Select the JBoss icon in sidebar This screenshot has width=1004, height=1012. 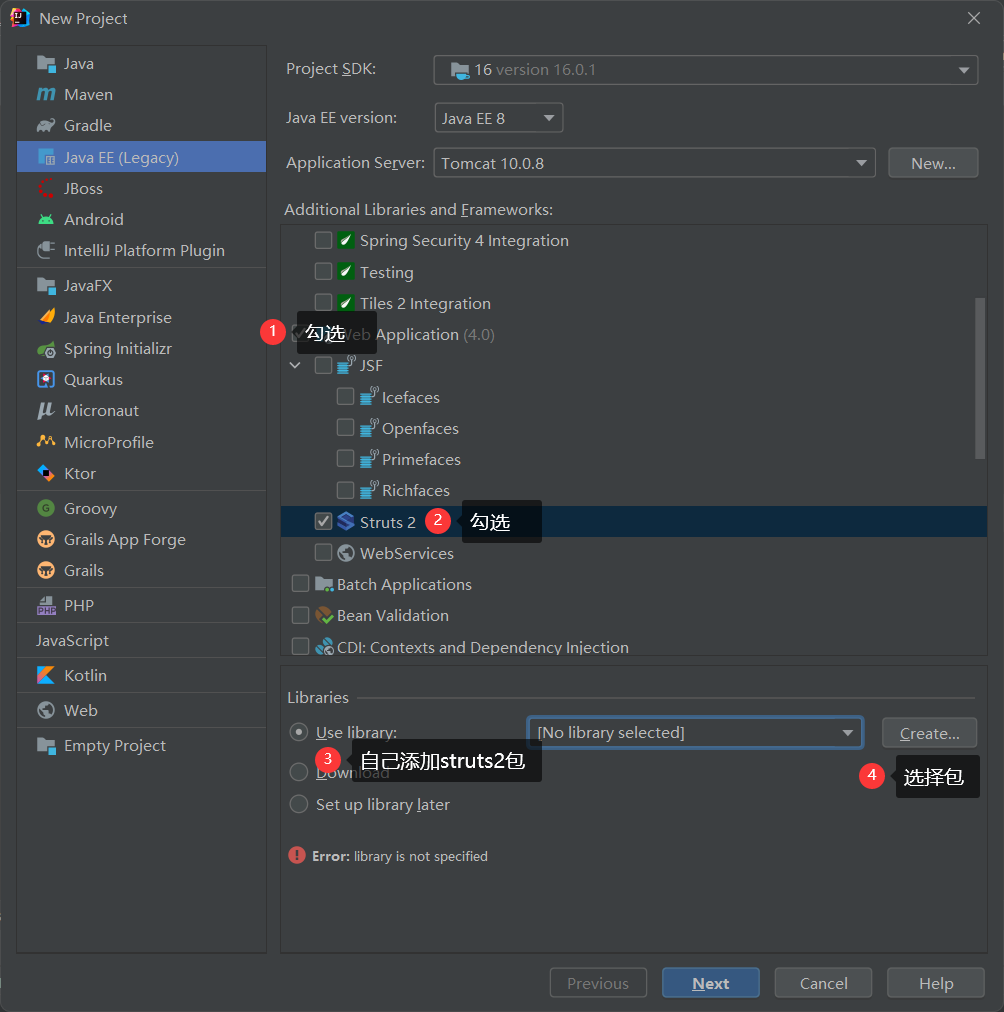pos(46,188)
